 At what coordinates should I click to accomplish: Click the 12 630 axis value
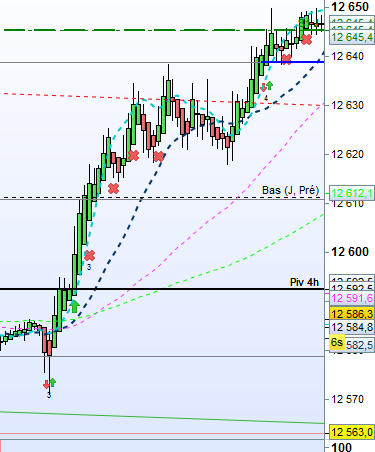pos(348,105)
